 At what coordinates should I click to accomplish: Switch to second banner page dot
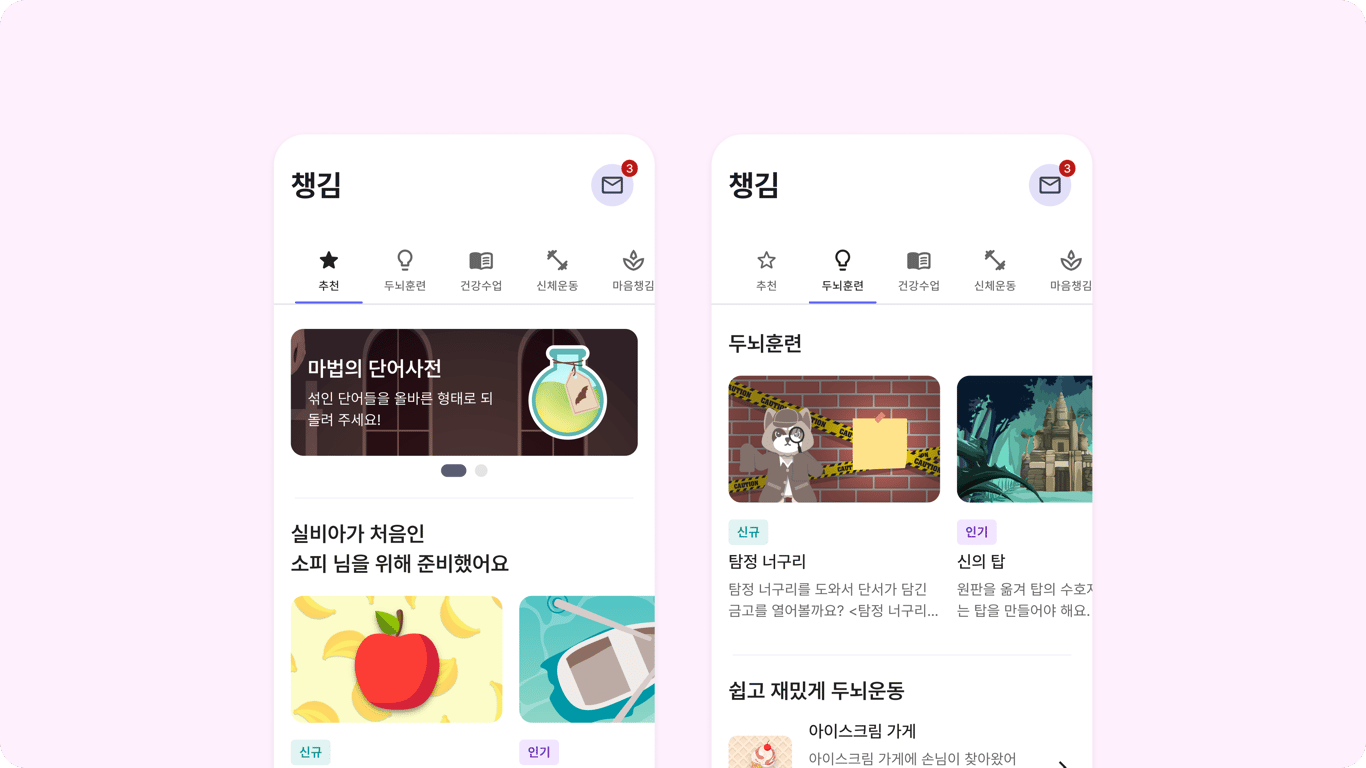pyautogui.click(x=481, y=471)
